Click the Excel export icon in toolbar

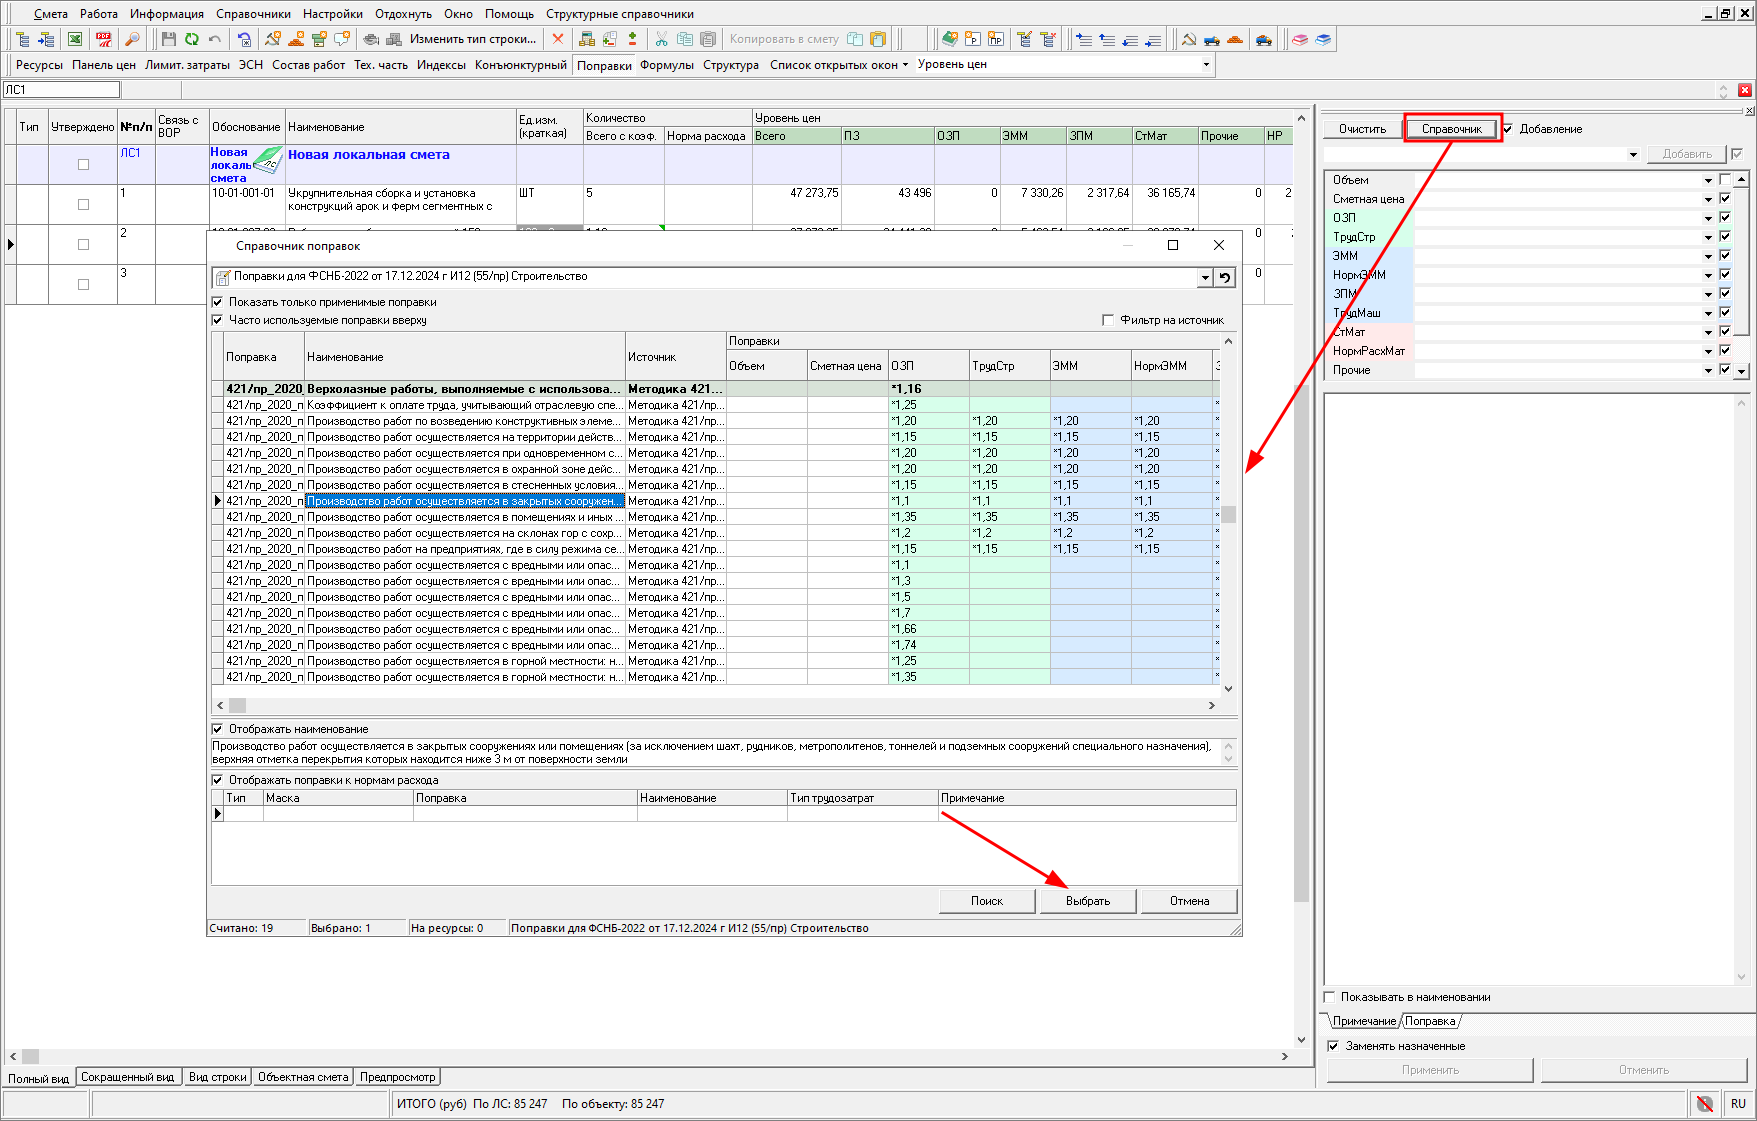(75, 39)
